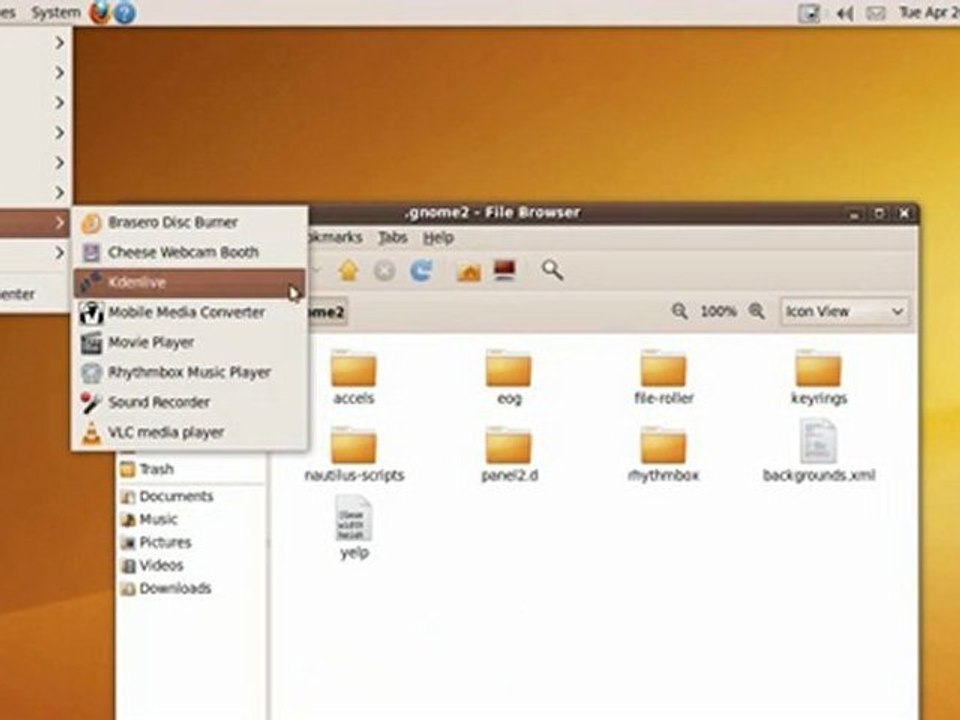This screenshot has width=960, height=720.
Task: Start Kdenlive from the submenu
Action: [190, 282]
